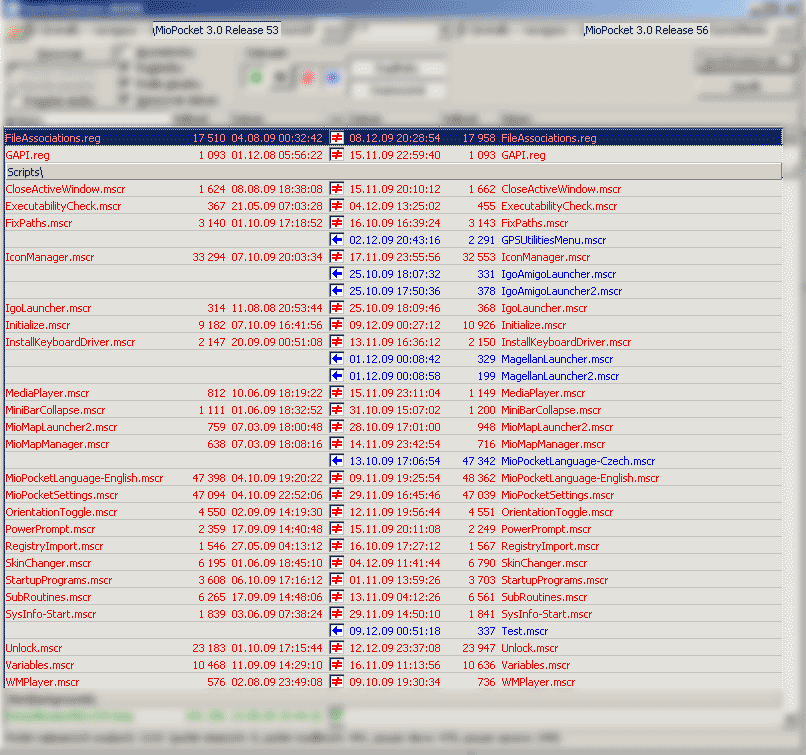This screenshot has height=755, width=806.
Task: Focus the MioPocket 3.0 Release 53 path field
Action: point(216,30)
